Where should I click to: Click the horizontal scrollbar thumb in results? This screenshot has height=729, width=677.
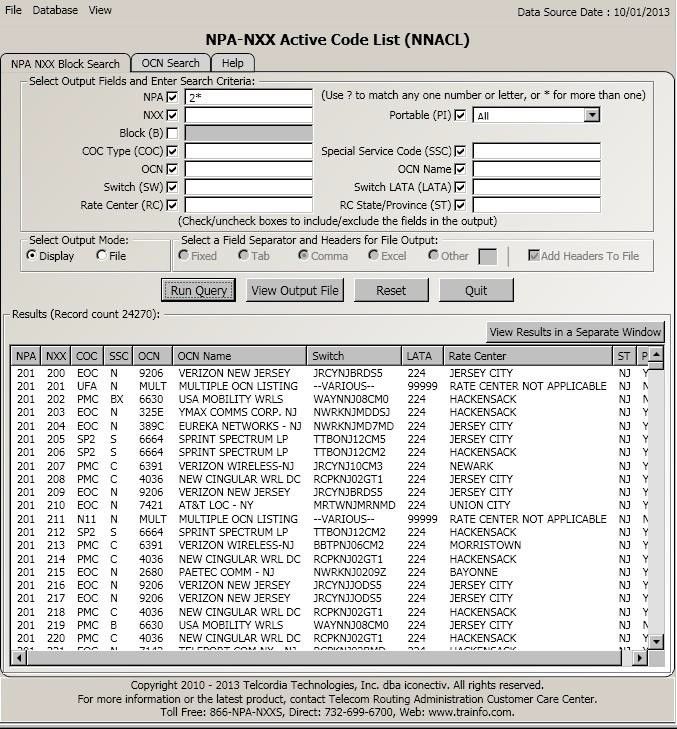(324, 658)
